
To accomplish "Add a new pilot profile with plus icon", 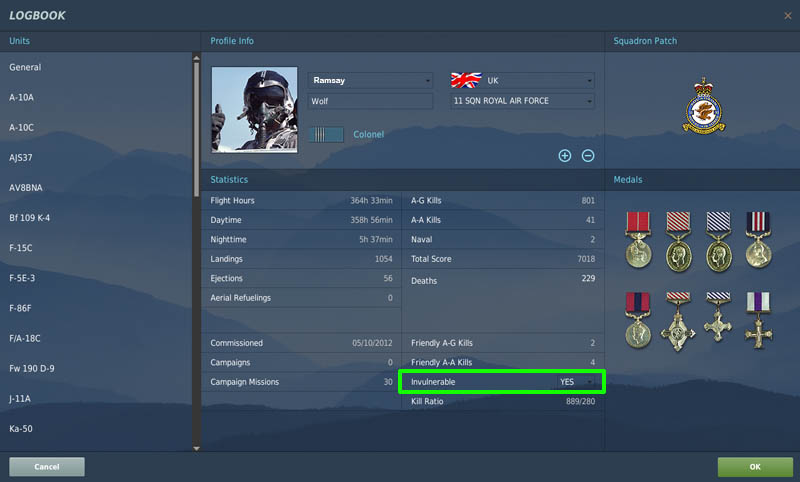I will (x=564, y=156).
